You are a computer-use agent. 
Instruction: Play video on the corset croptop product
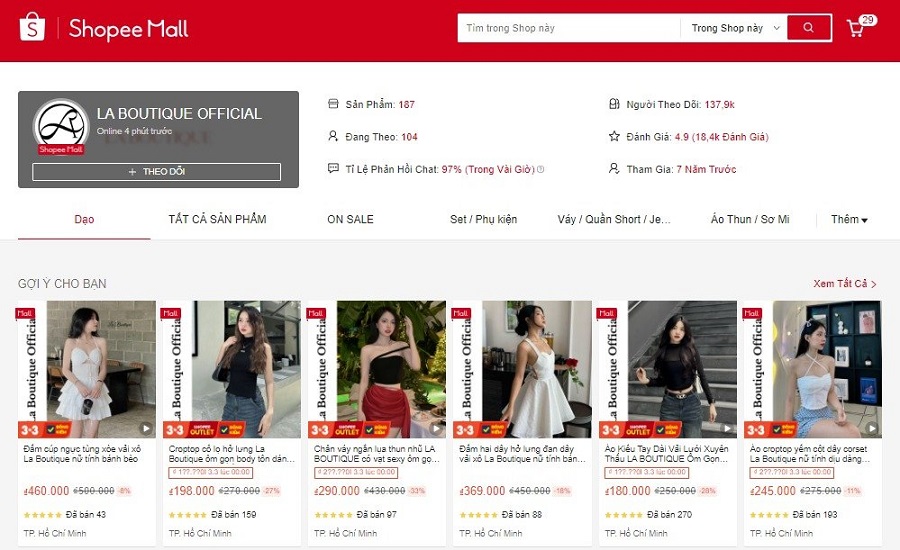point(871,428)
